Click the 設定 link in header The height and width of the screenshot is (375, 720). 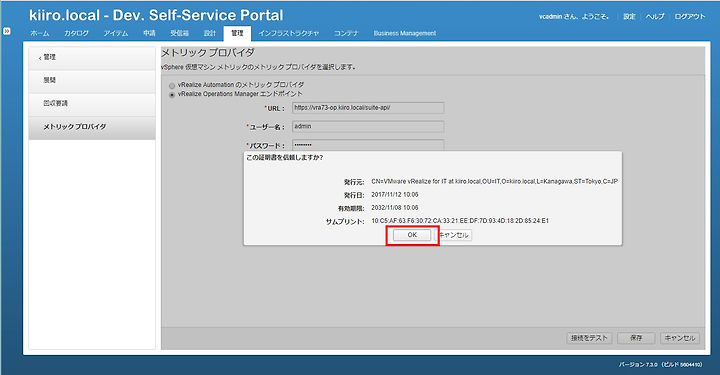click(629, 17)
